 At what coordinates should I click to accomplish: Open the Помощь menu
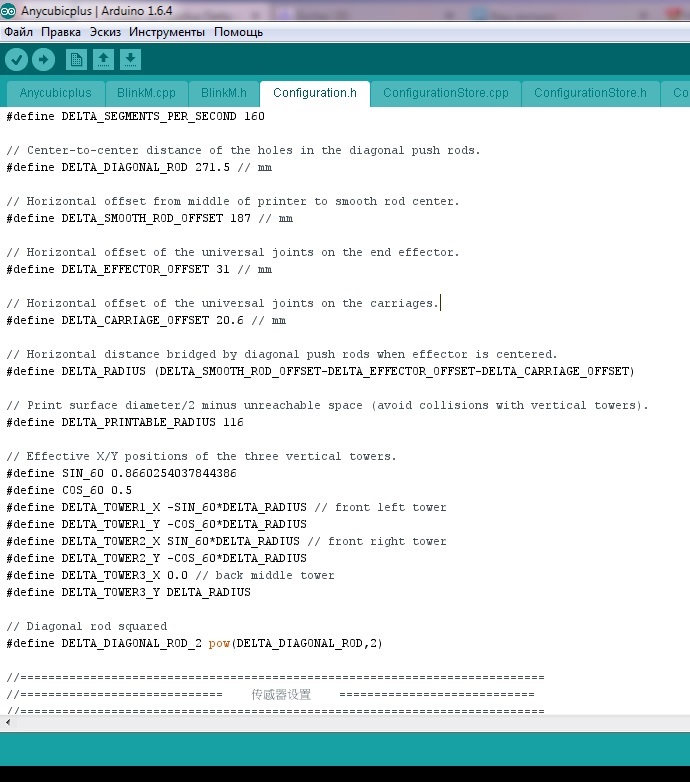pyautogui.click(x=238, y=32)
